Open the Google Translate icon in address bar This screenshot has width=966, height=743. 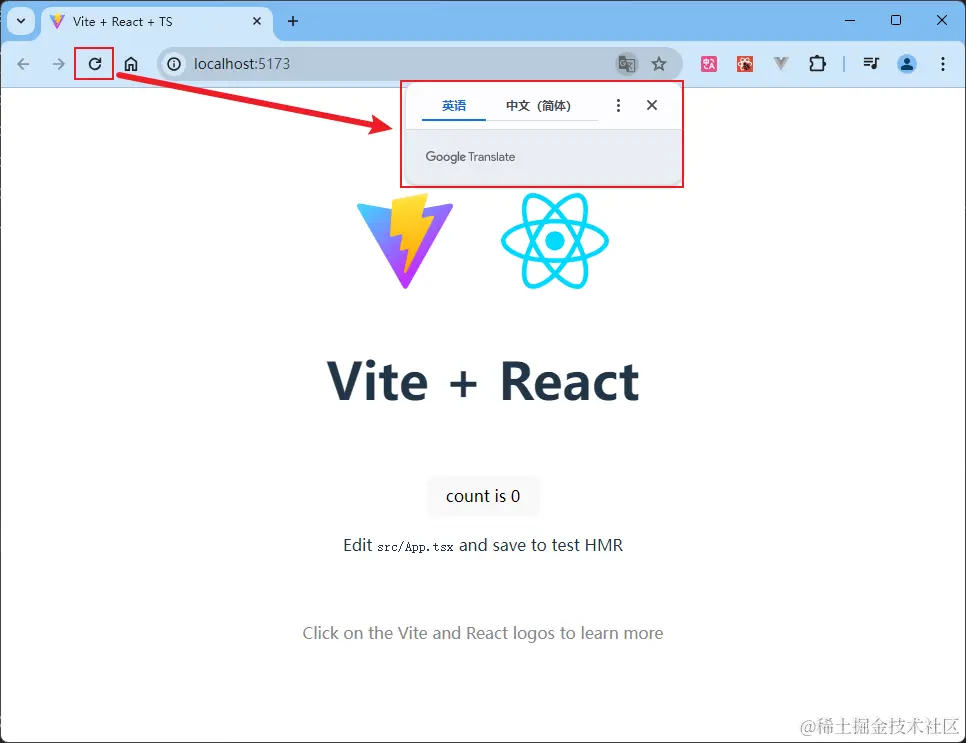point(627,64)
